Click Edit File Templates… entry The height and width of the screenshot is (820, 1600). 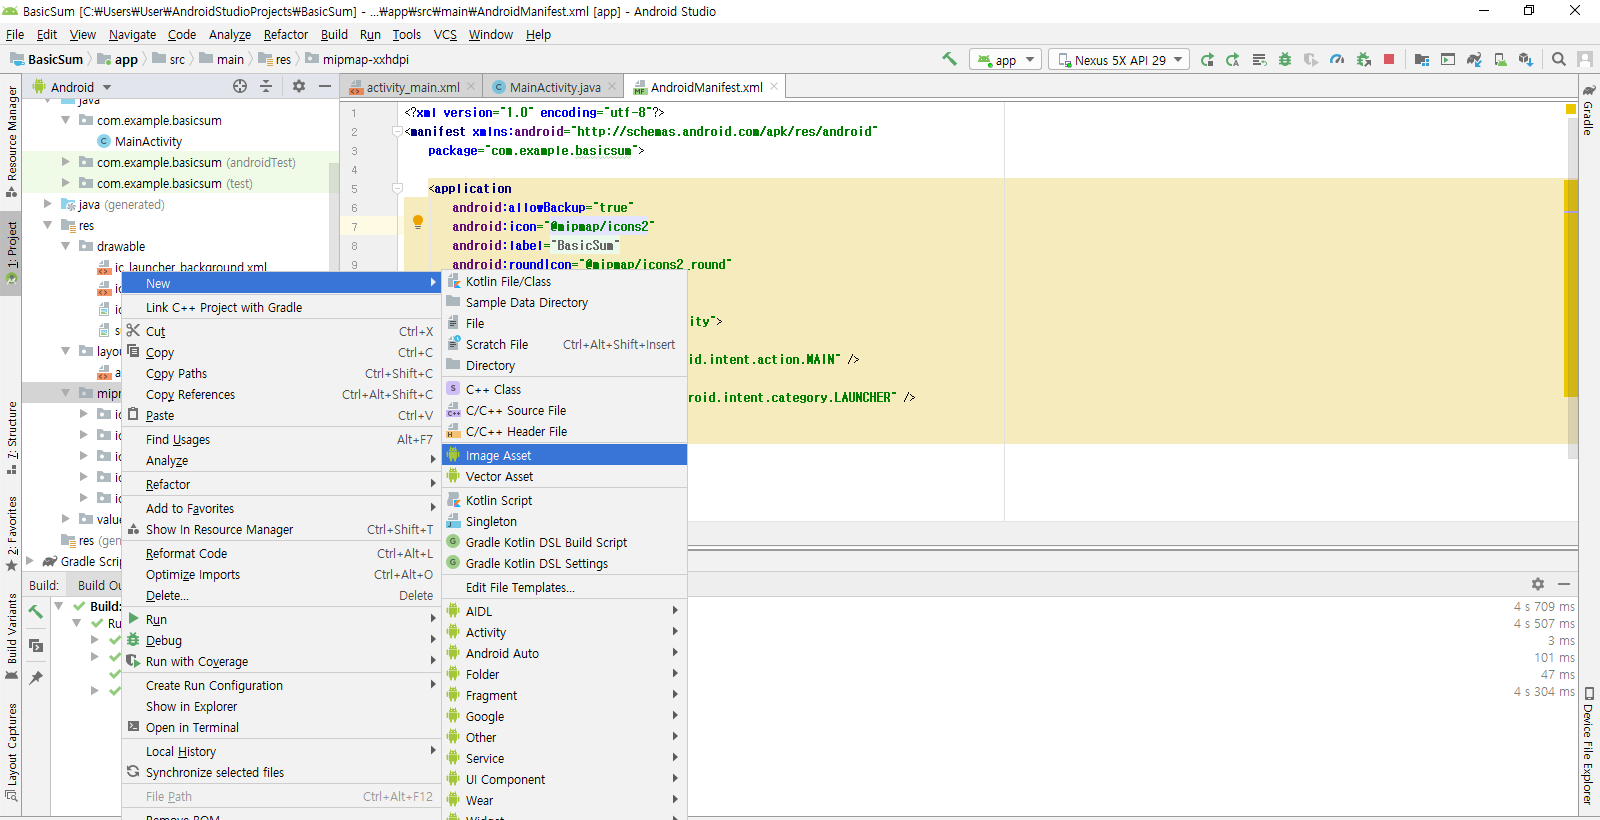(564, 587)
